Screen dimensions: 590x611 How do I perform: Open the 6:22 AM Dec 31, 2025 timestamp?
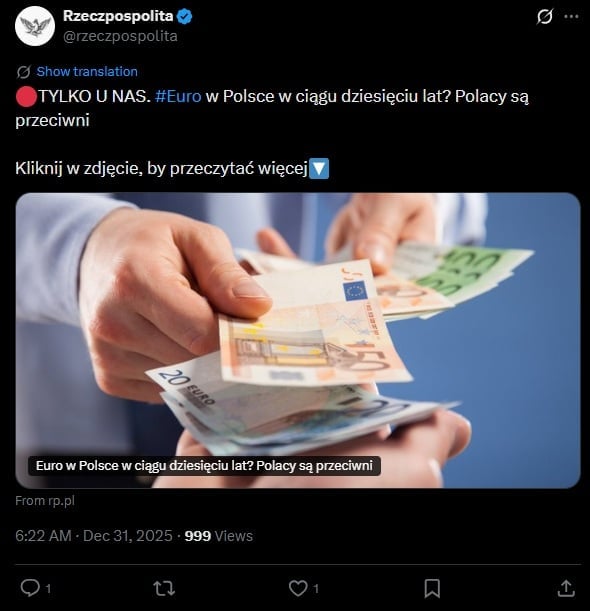(94, 536)
